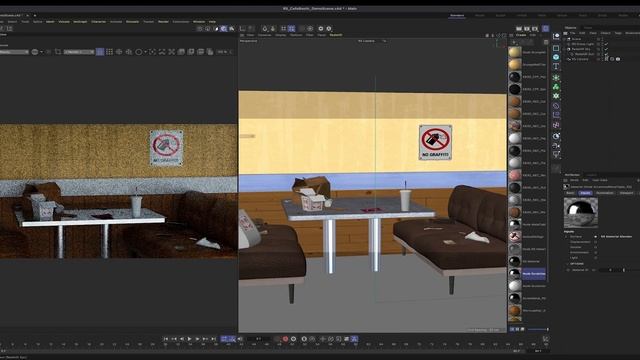Viewport: 640px width, 360px height.
Task: Go to start of timeline
Action: pyautogui.click(x=165, y=339)
